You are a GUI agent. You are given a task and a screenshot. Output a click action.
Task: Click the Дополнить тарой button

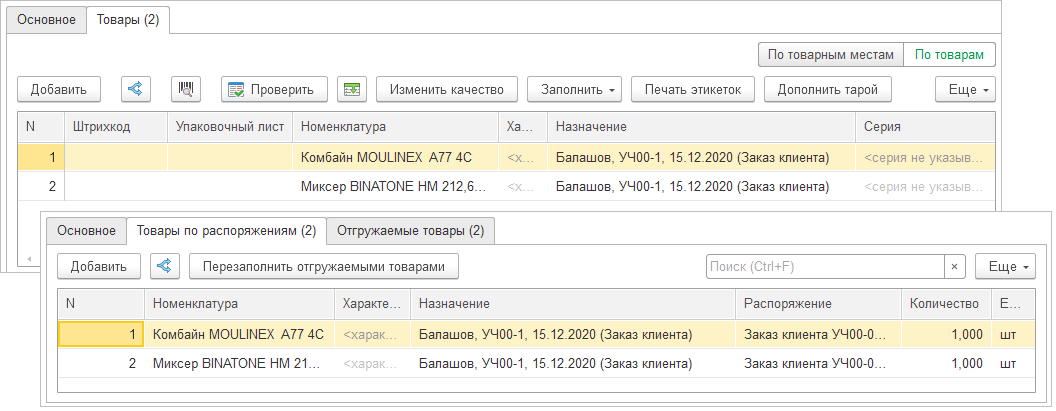pyautogui.click(x=828, y=89)
